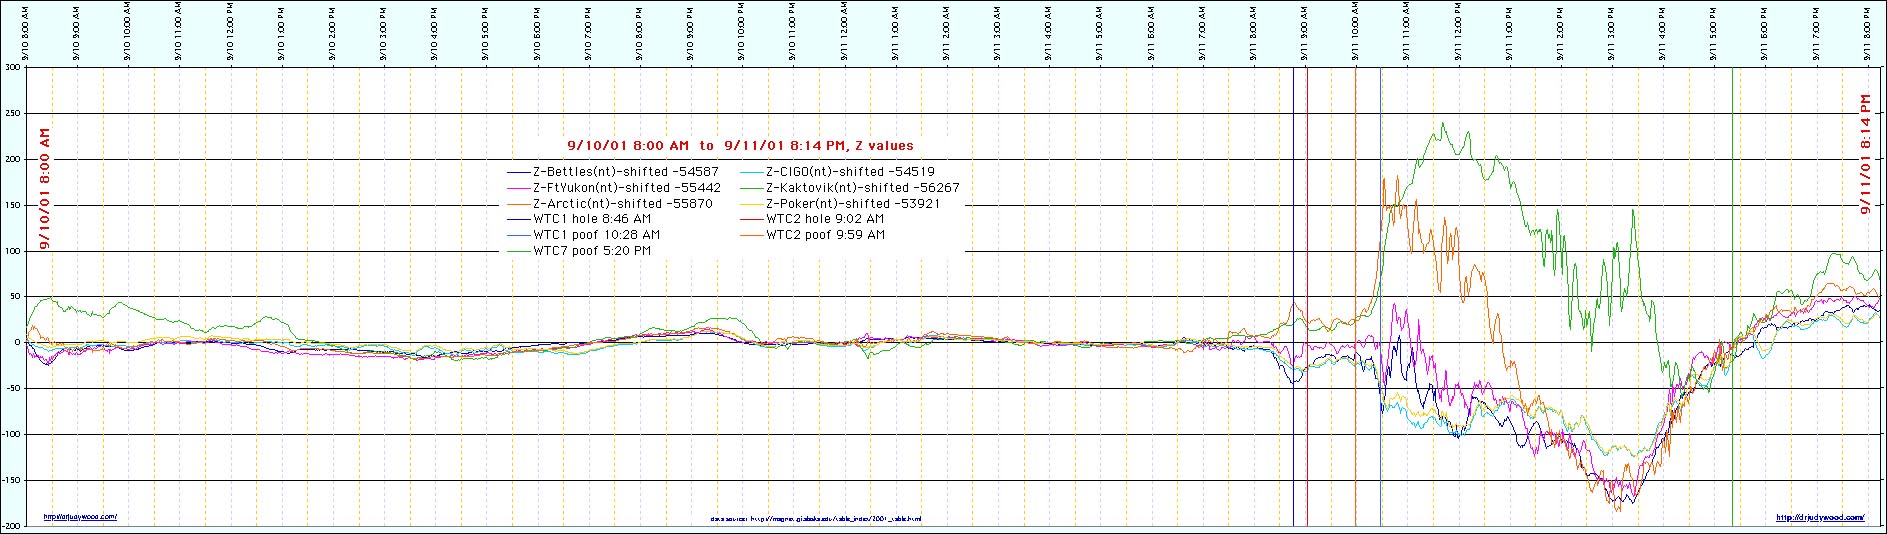
Task: Click the 9/11 12:00 PM time axis label
Action: click(x=1458, y=32)
